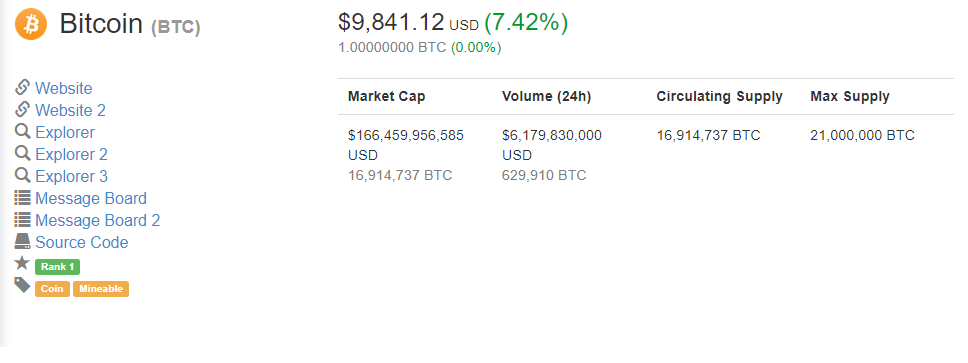Screen dimensions: 968x363
Task: Select the green Rank 1 badge
Action: (57, 267)
